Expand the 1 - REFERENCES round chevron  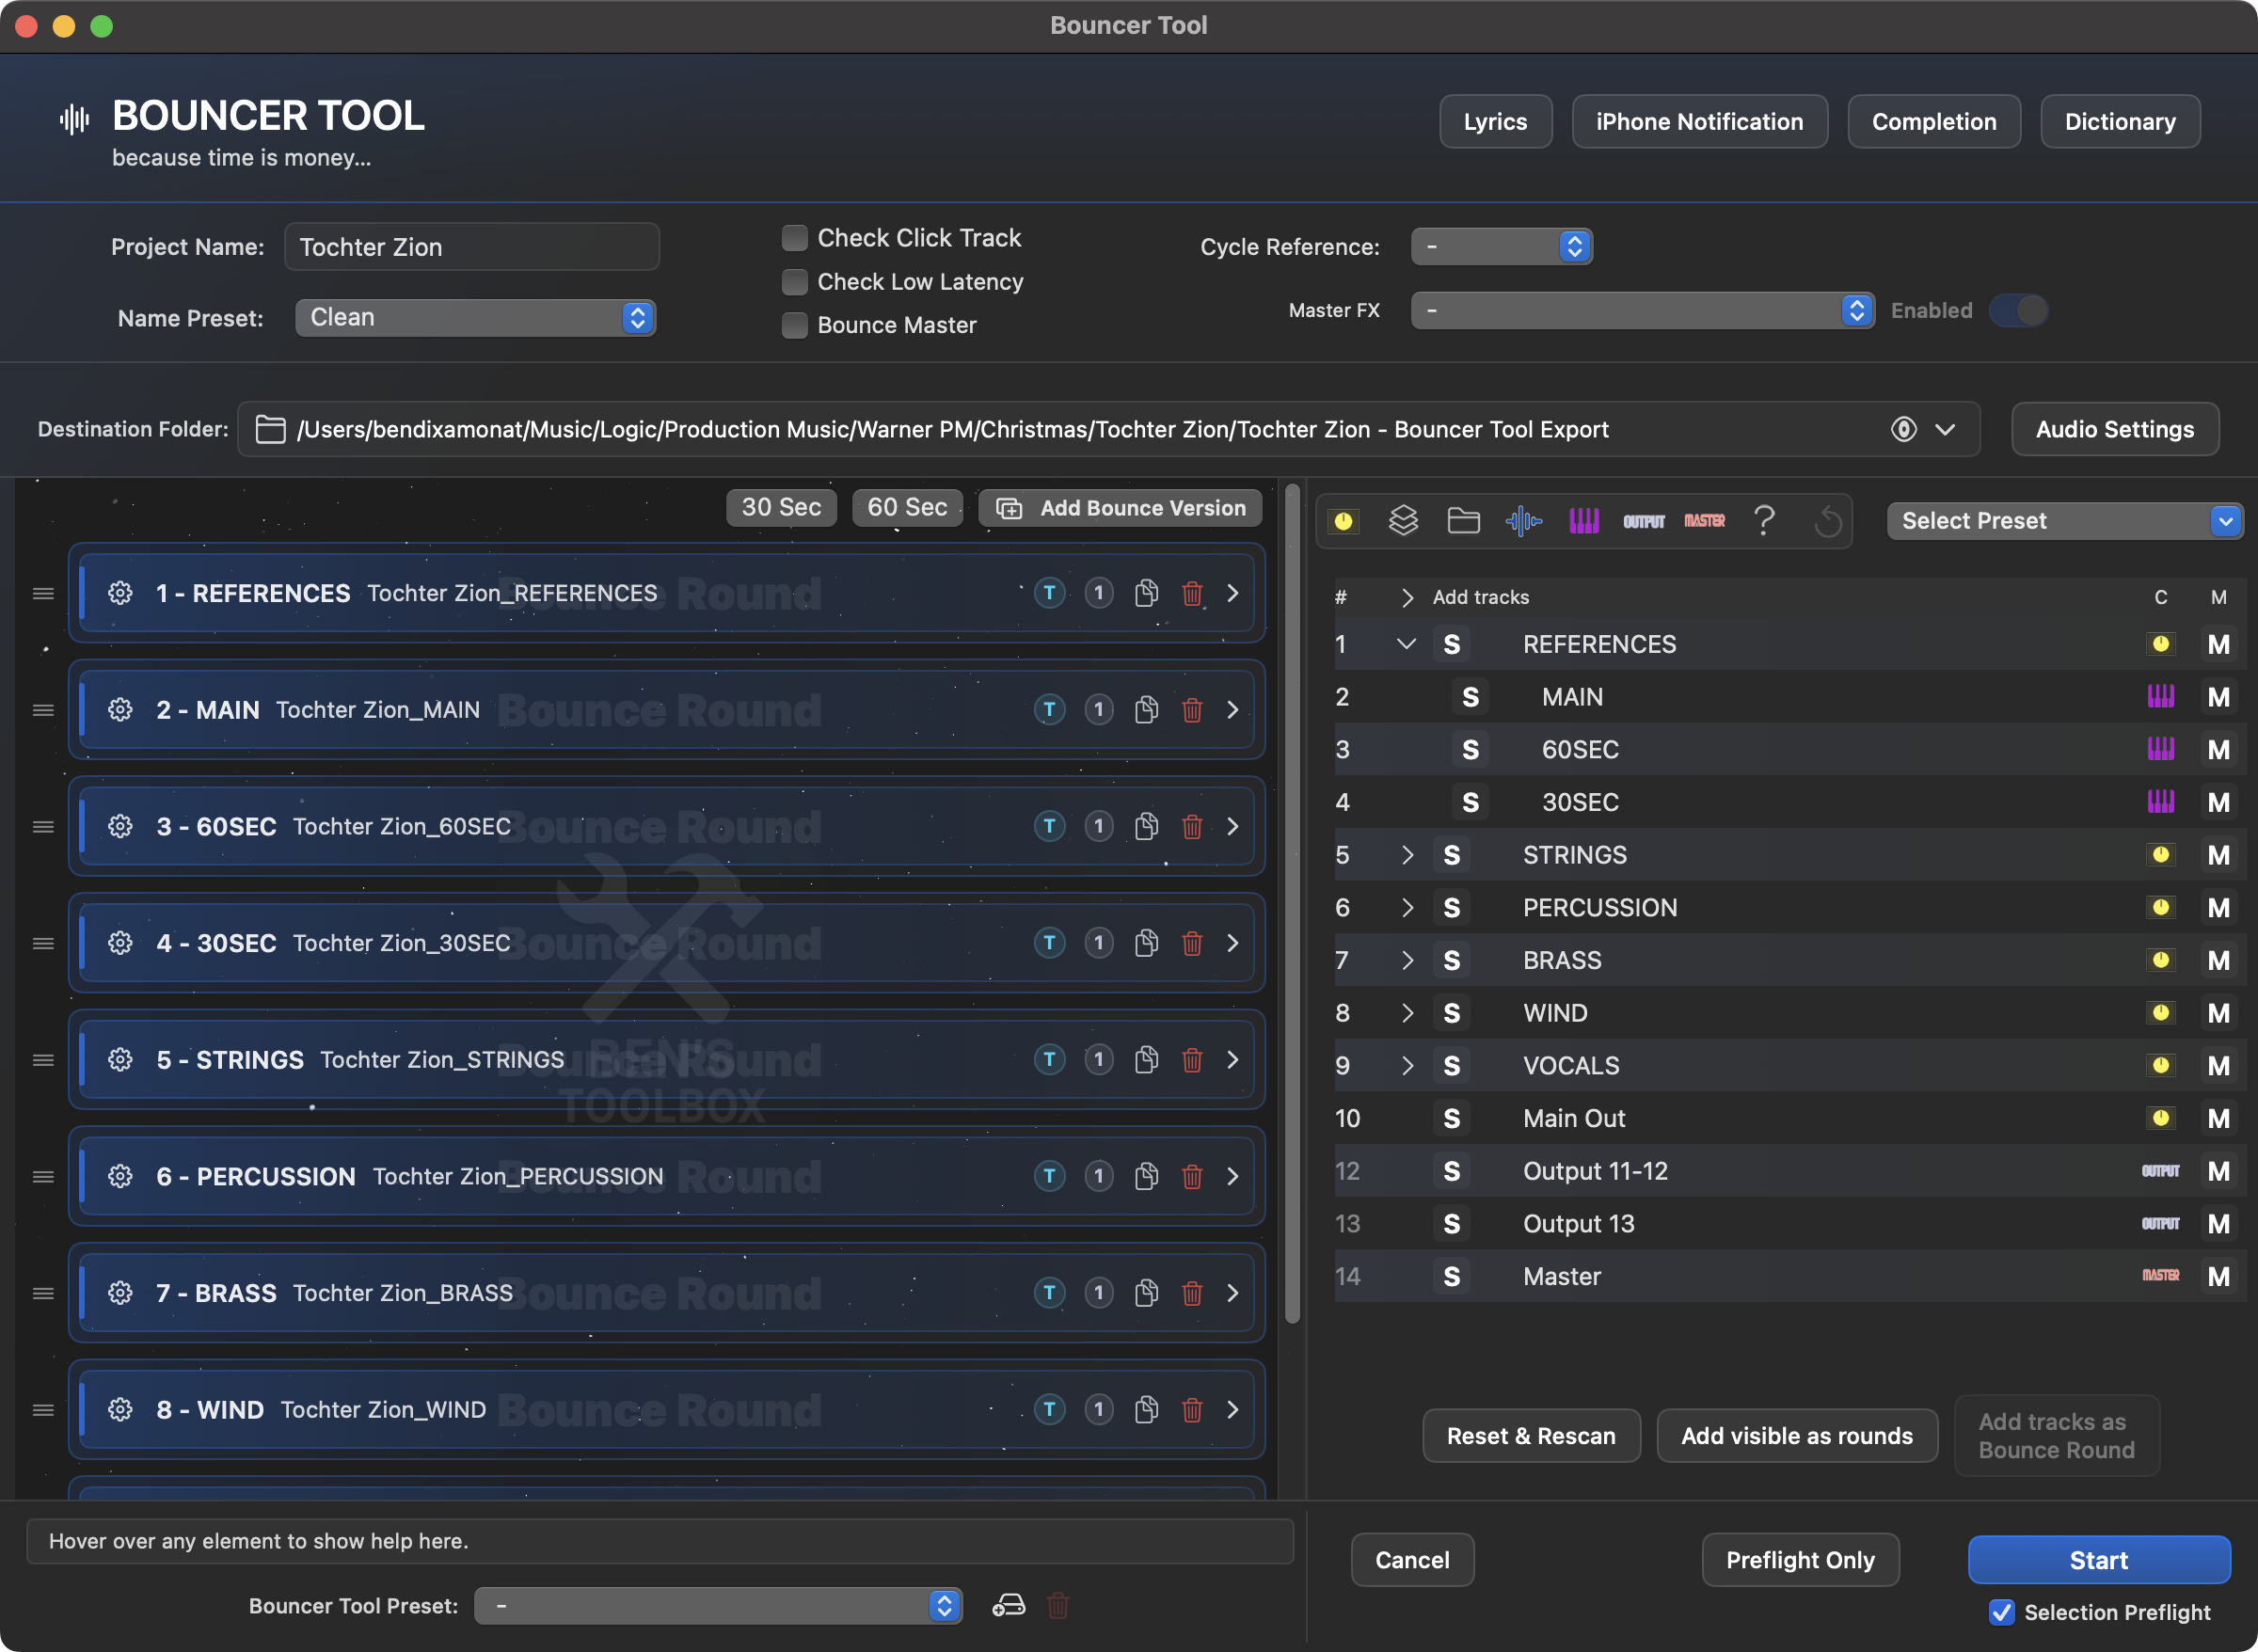[x=1233, y=593]
